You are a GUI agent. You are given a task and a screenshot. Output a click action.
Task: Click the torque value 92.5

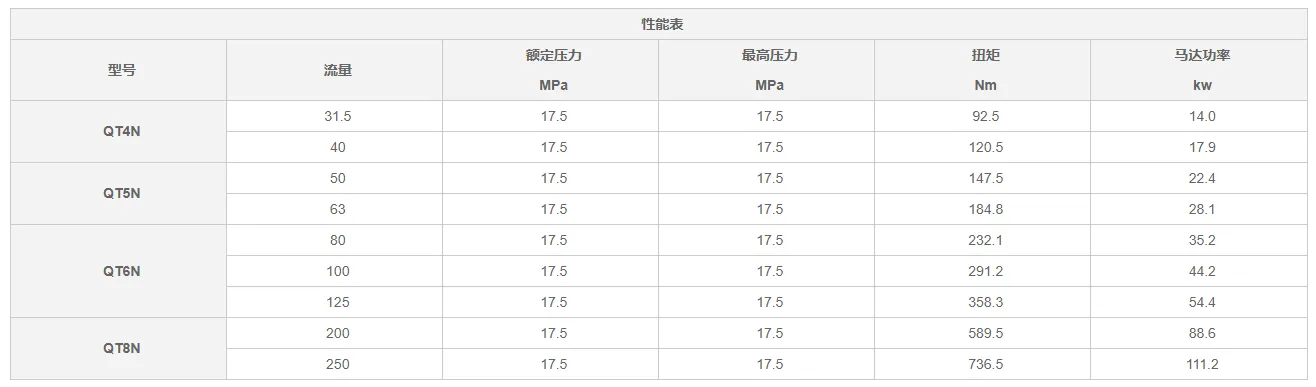coord(985,116)
